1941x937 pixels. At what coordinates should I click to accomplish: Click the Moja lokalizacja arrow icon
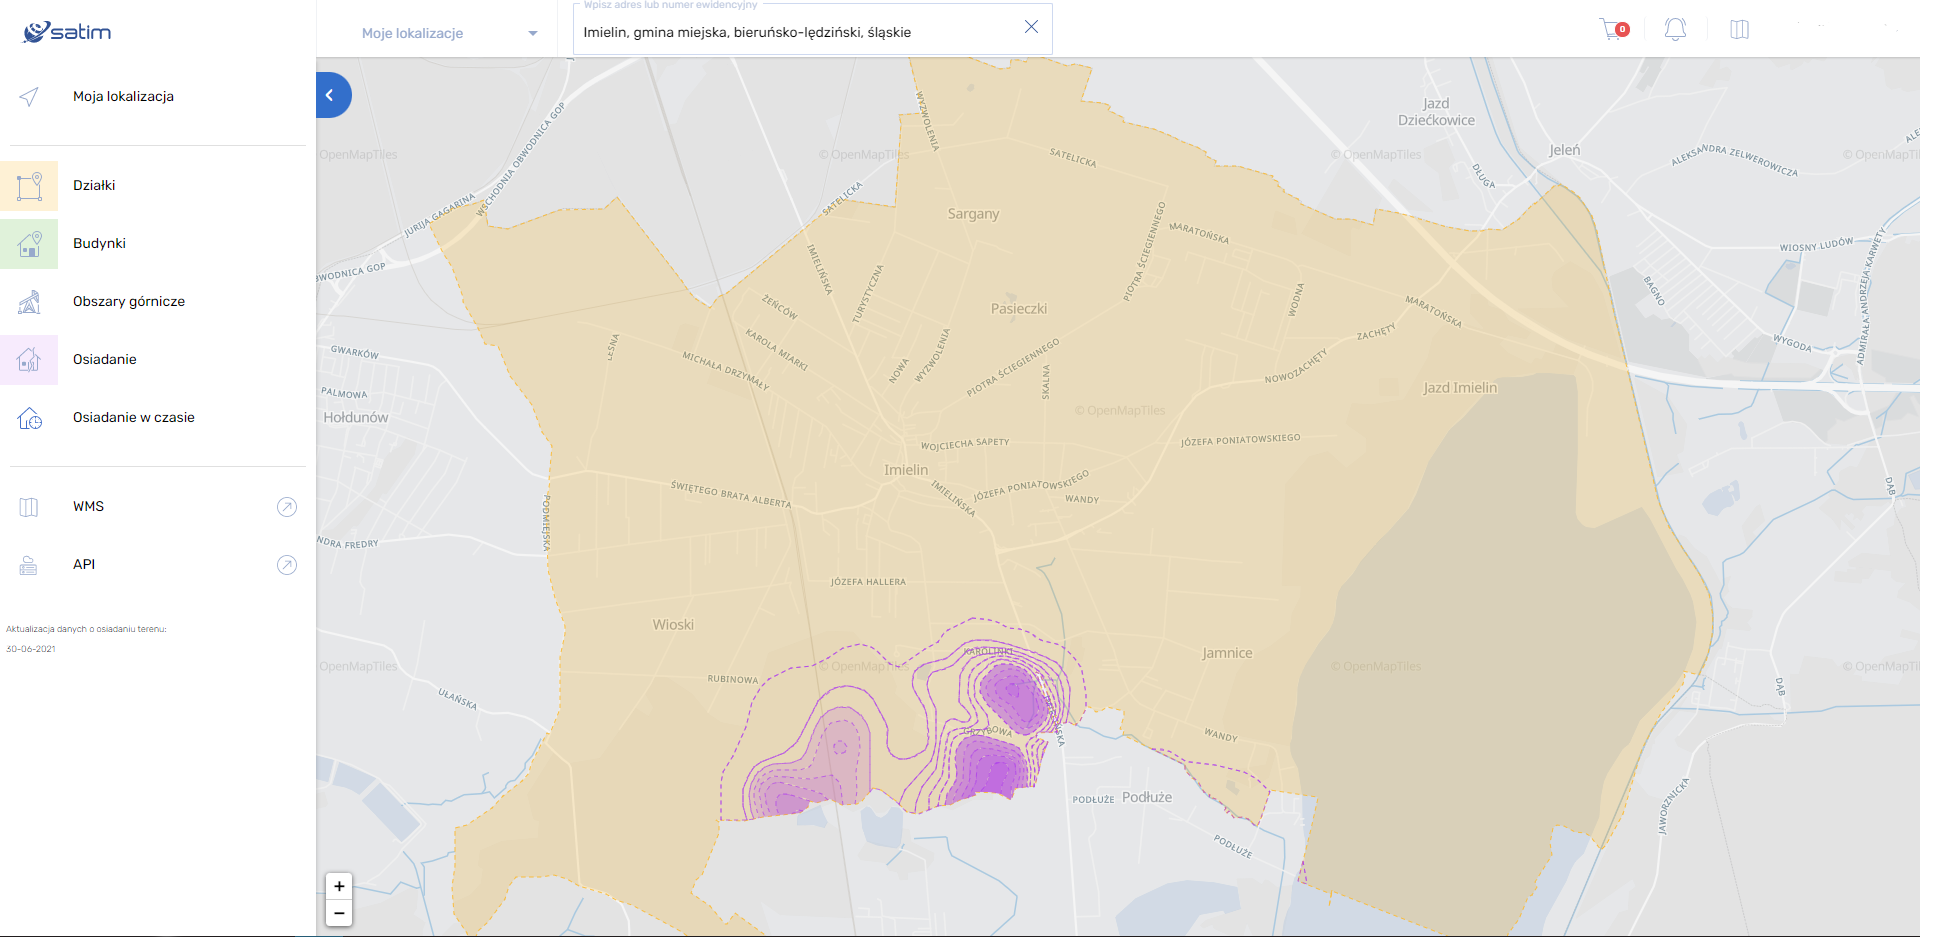[29, 97]
